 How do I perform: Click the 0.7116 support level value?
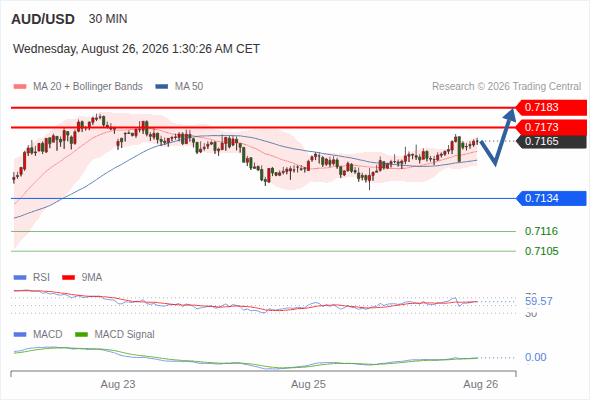click(x=541, y=231)
